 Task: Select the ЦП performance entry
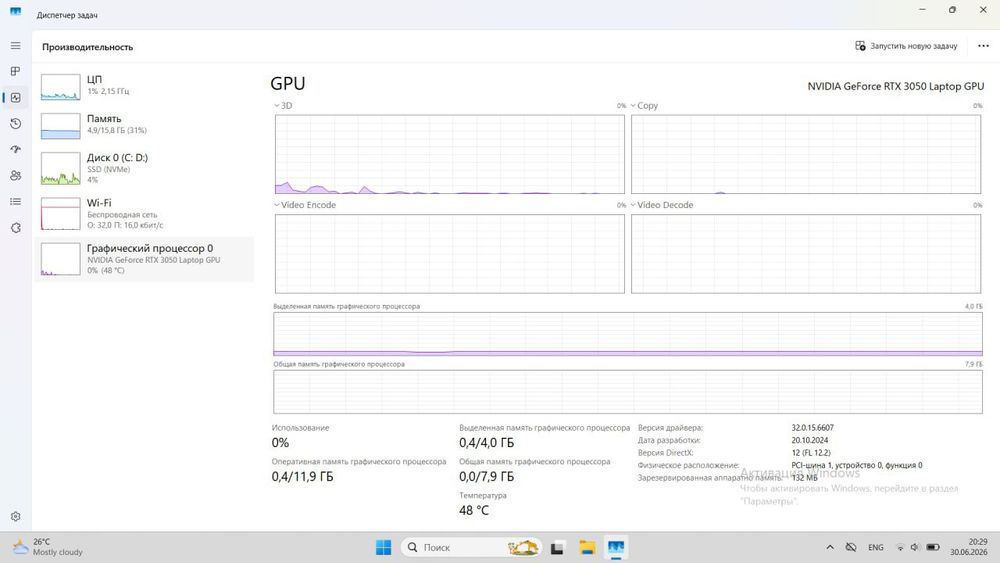pyautogui.click(x=143, y=87)
